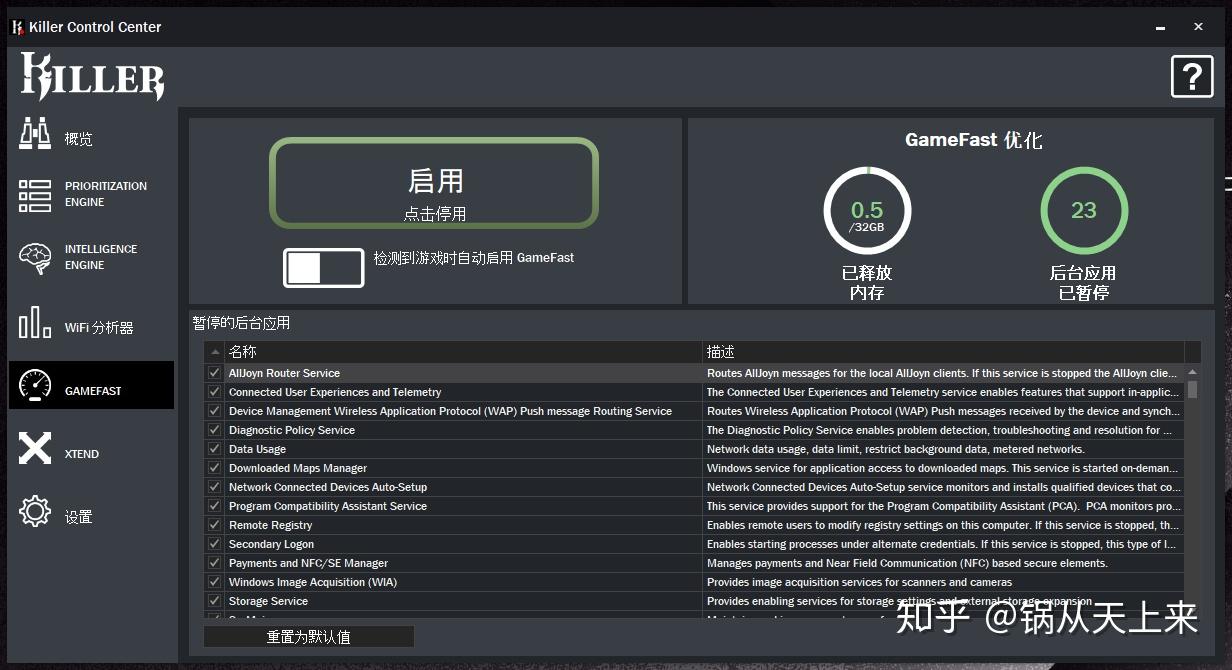Uncheck Downloaded Maps Manager checkbox
Image resolution: width=1232 pixels, height=670 pixels.
click(214, 468)
